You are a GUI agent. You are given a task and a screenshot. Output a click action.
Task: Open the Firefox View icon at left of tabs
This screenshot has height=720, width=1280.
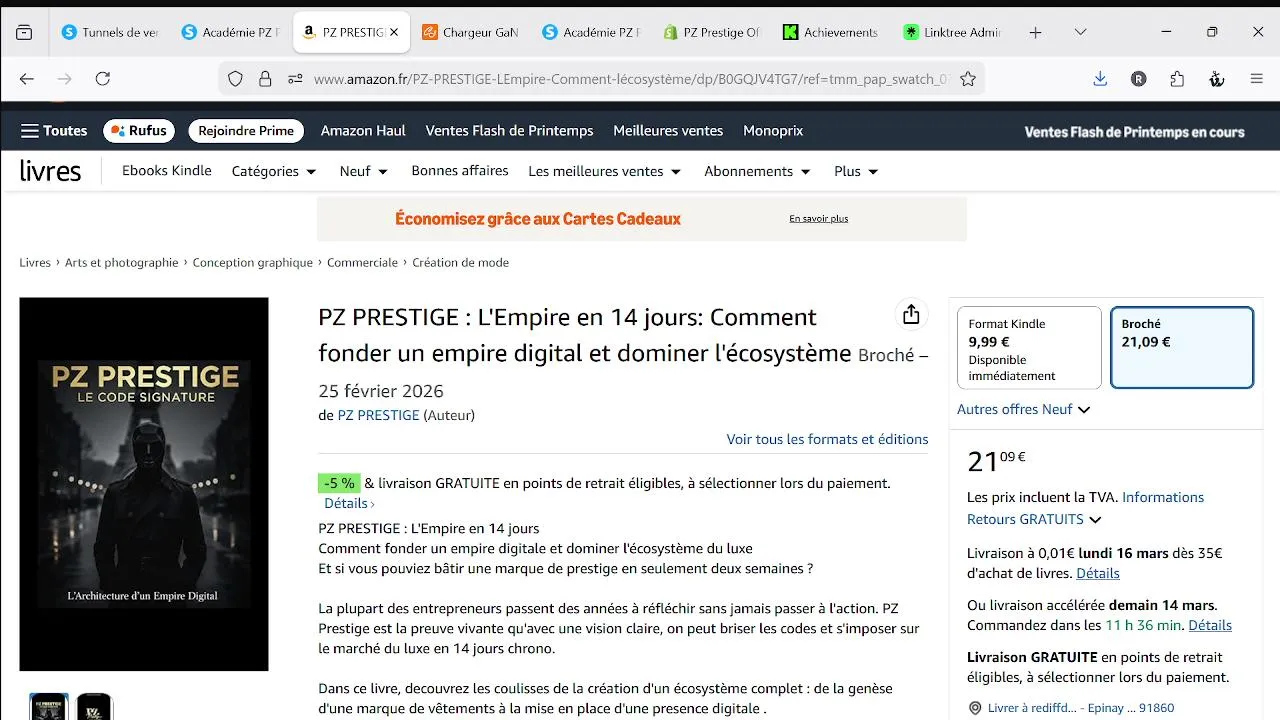coord(24,32)
